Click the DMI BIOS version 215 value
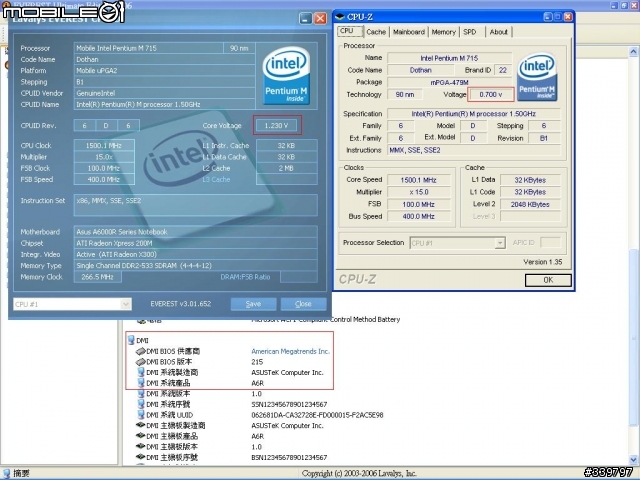 [257, 362]
